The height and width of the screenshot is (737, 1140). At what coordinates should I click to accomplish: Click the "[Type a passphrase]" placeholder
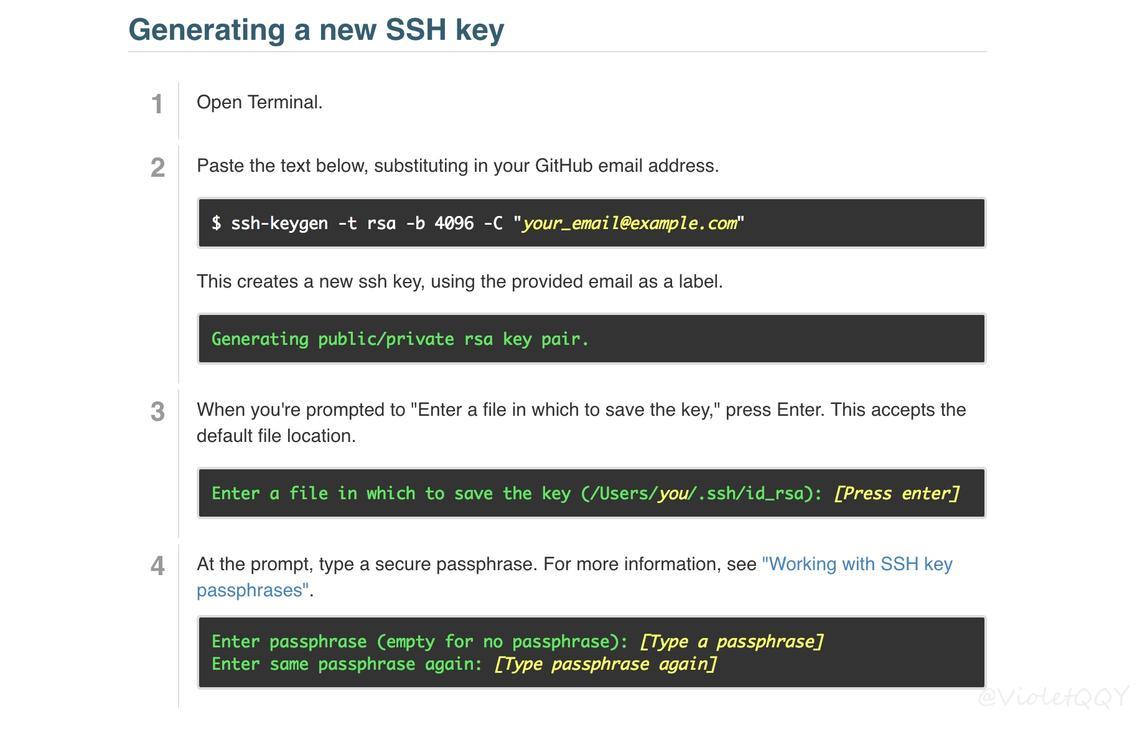pos(731,642)
